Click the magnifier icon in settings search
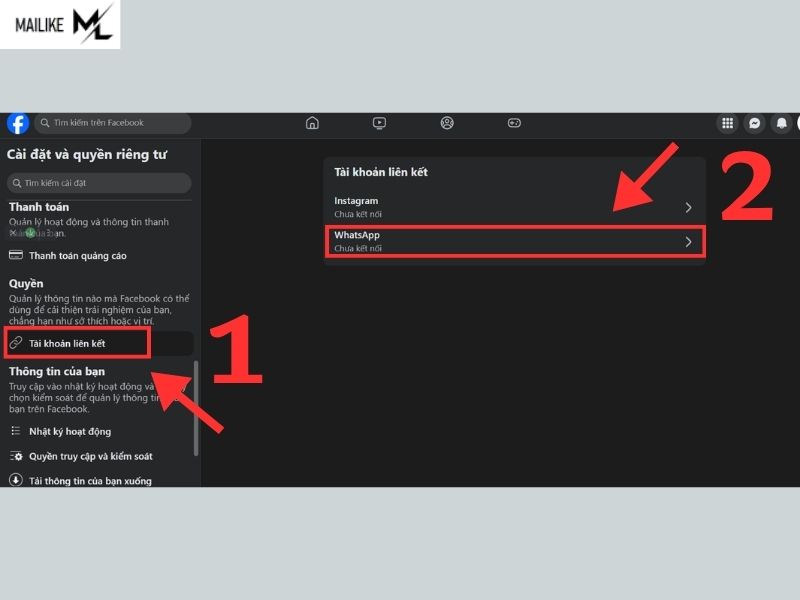The height and width of the screenshot is (600, 800). pyautogui.click(x=17, y=183)
